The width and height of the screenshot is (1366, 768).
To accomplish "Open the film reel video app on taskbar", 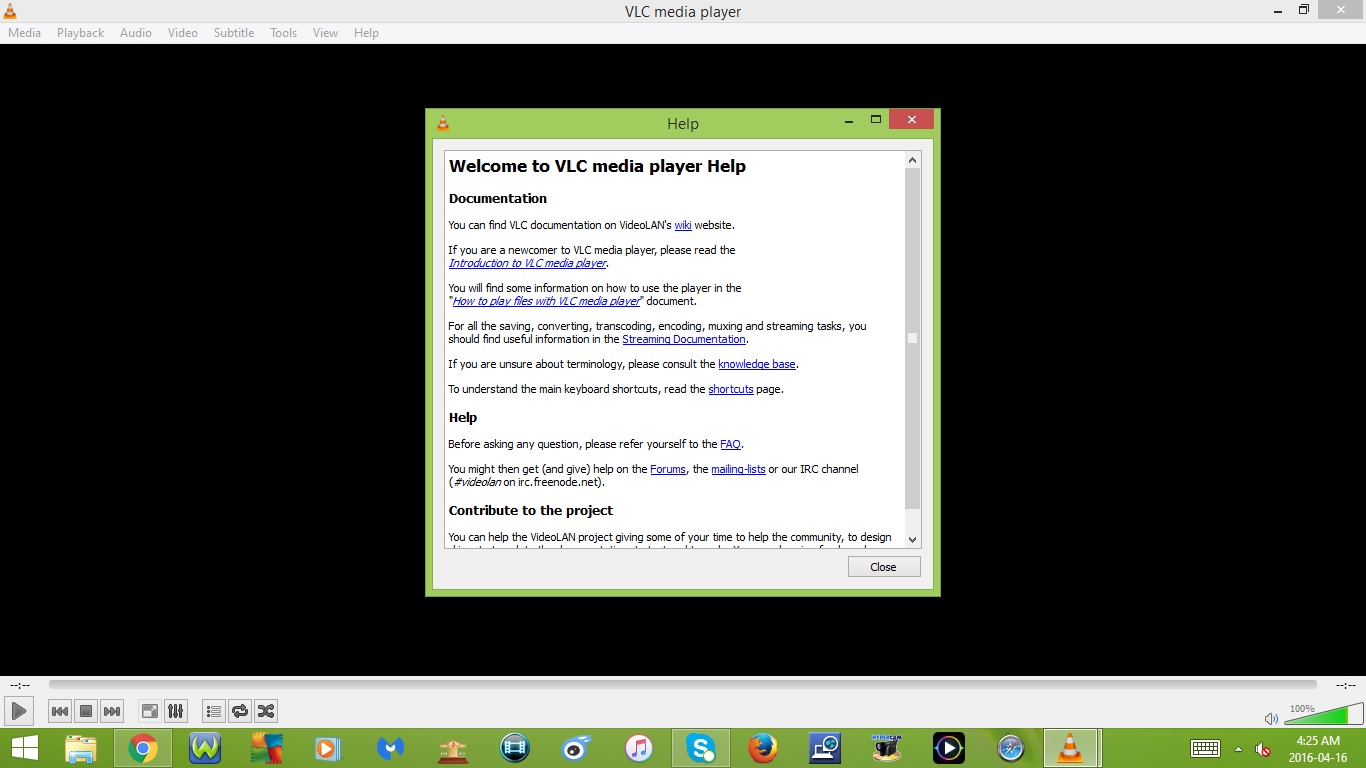I will pyautogui.click(x=515, y=748).
